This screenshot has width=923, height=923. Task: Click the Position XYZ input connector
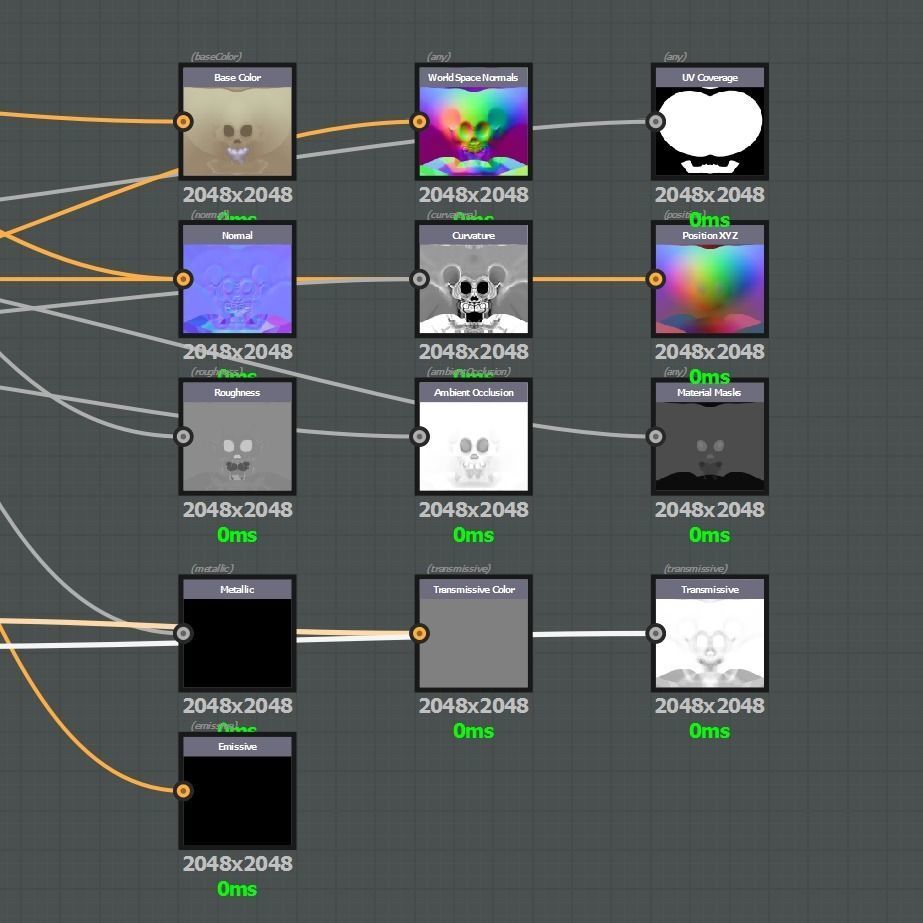(656, 279)
